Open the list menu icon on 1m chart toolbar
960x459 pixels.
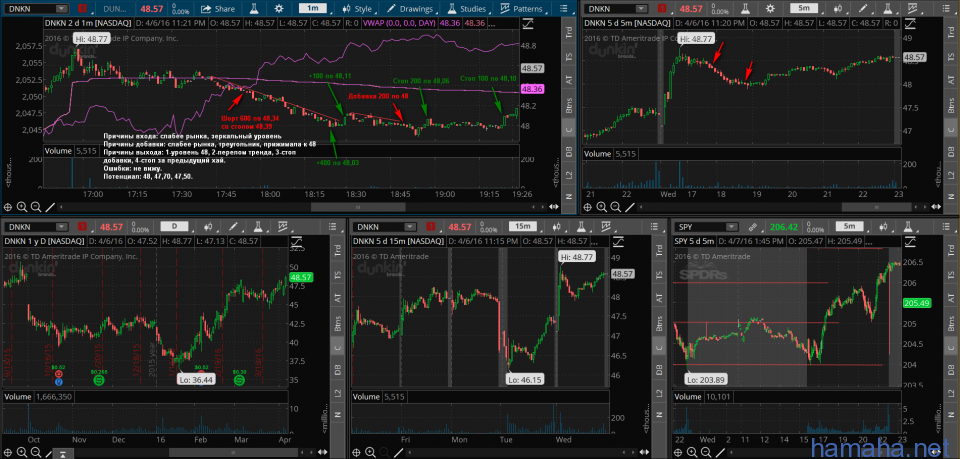click(x=563, y=9)
